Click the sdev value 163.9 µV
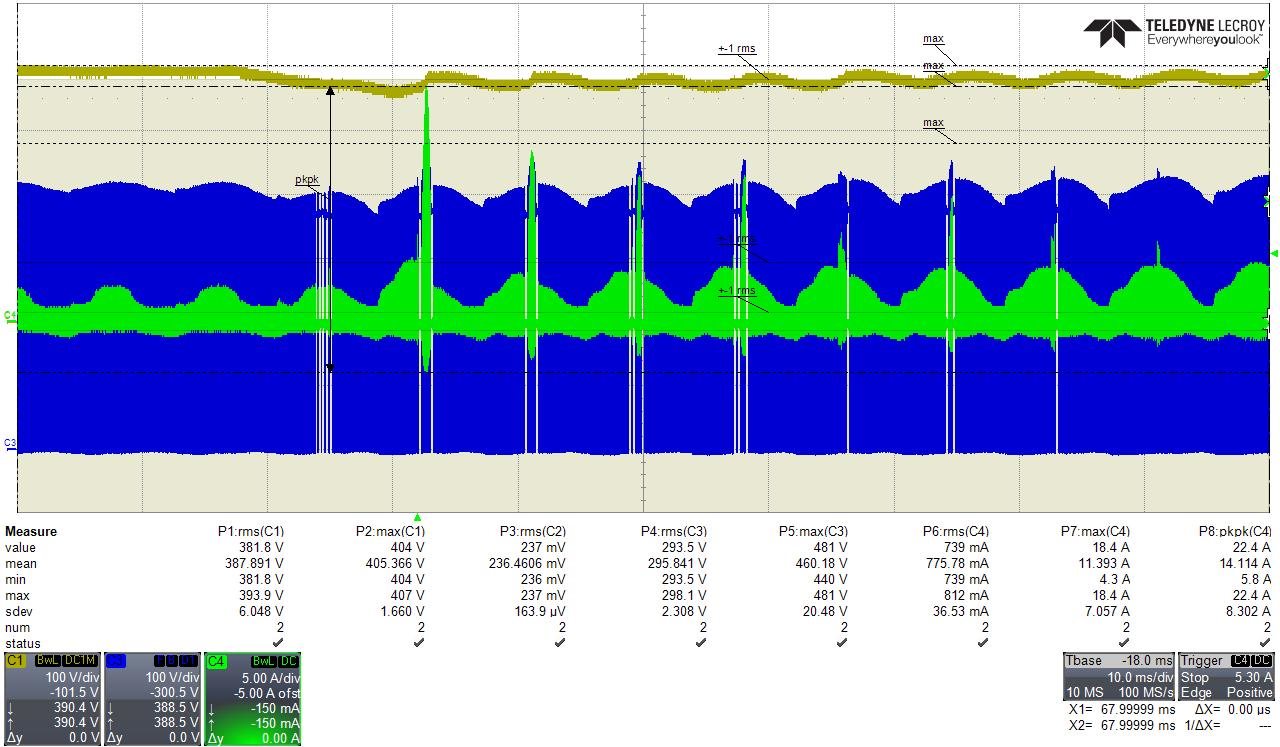Screen dimensions: 1280x747 538,611
